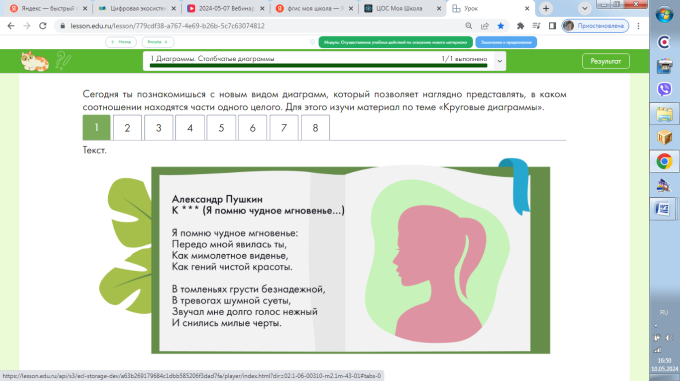
Task: Open the red C application on the taskbar
Action: click(664, 42)
